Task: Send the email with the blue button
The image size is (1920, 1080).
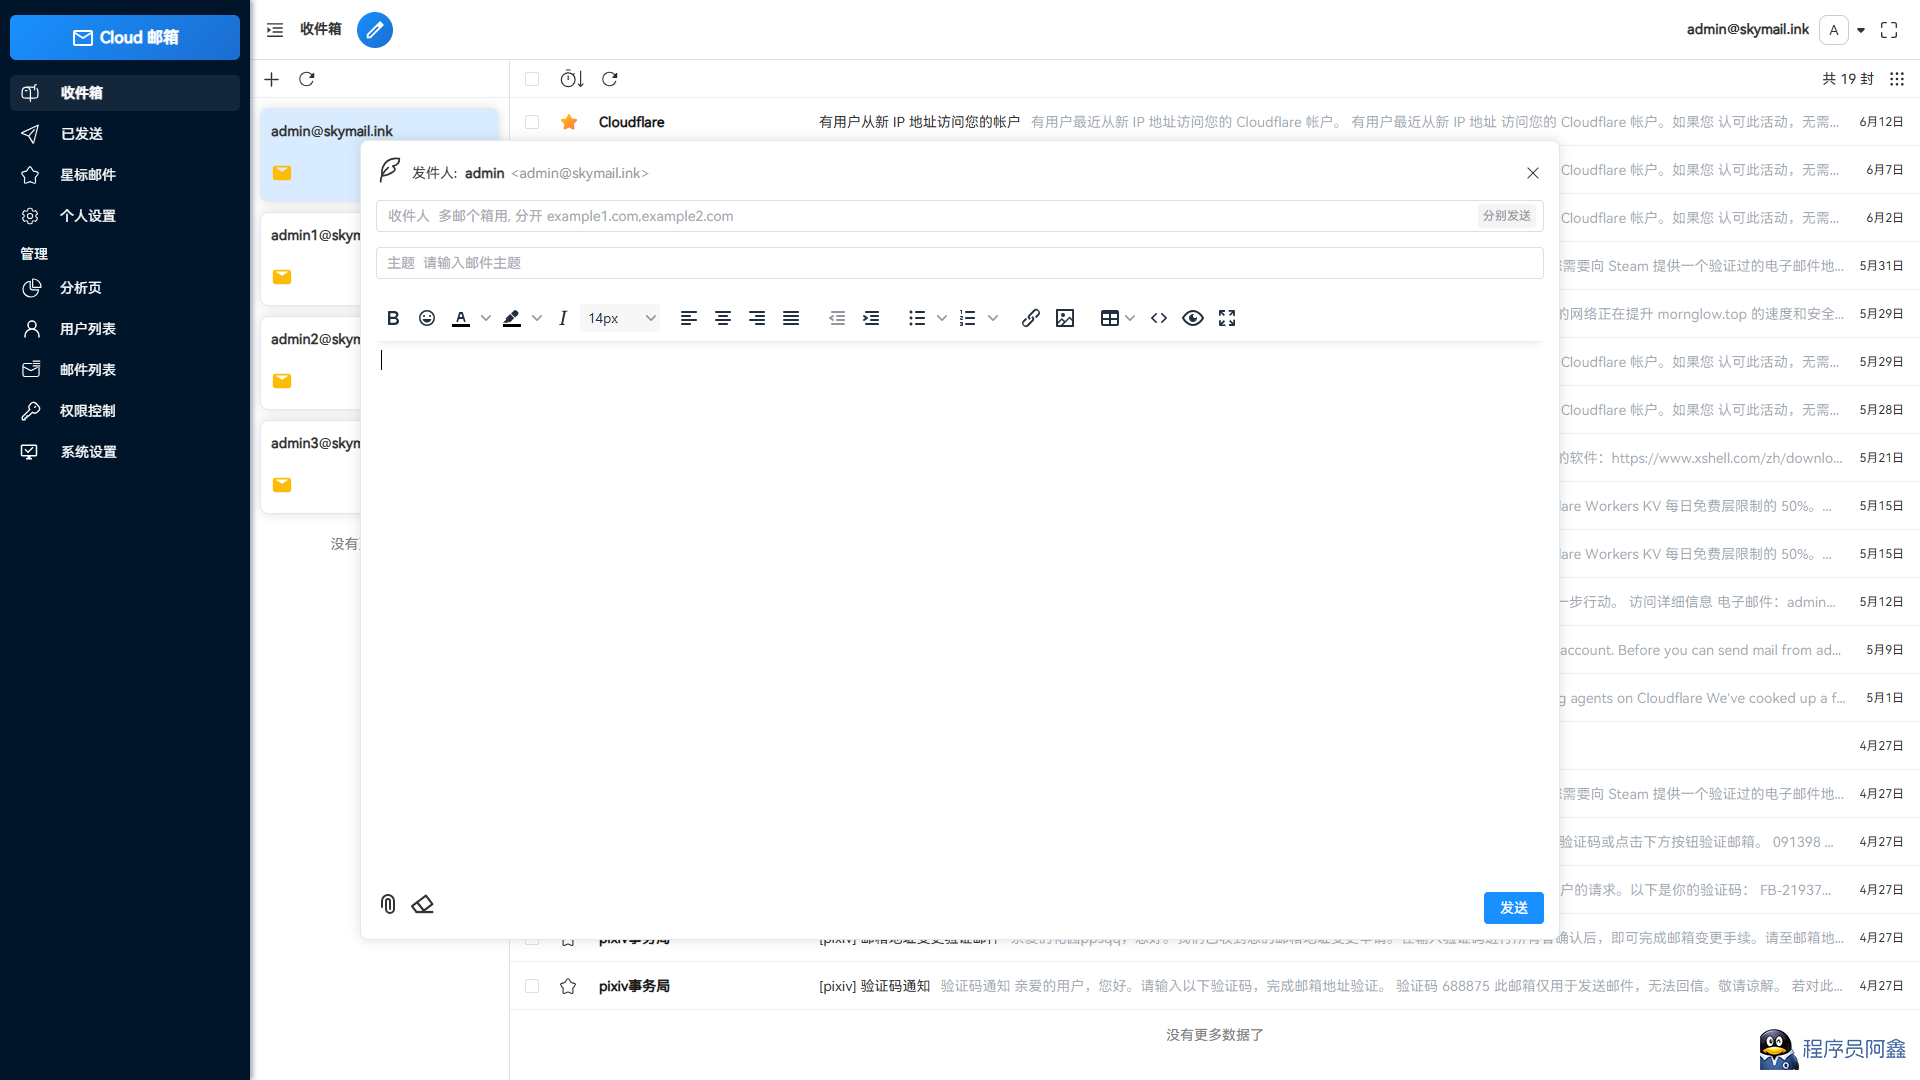Action: click(1513, 907)
